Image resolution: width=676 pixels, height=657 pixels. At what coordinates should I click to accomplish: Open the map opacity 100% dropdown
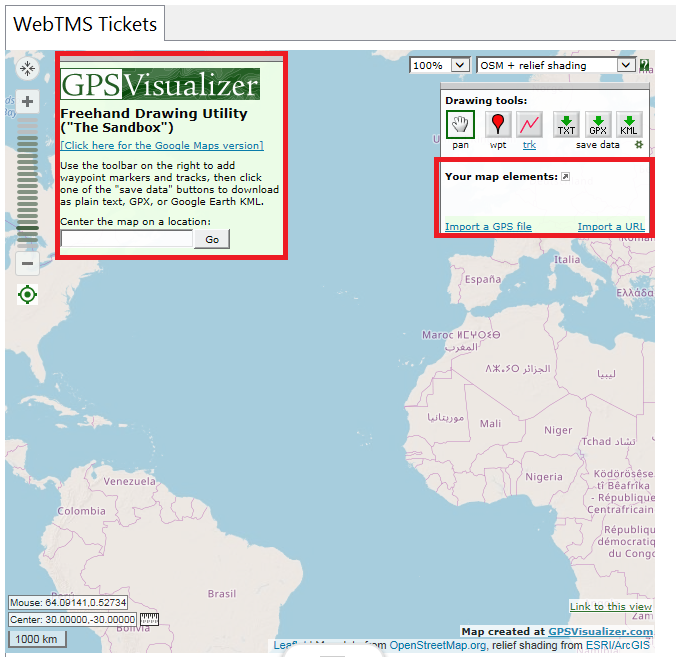click(439, 65)
